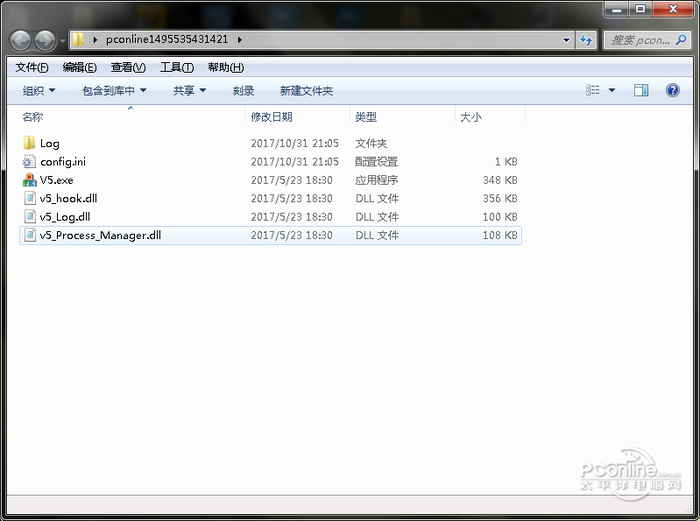Click the address bar refresh icon
The width and height of the screenshot is (700, 521).
point(586,40)
